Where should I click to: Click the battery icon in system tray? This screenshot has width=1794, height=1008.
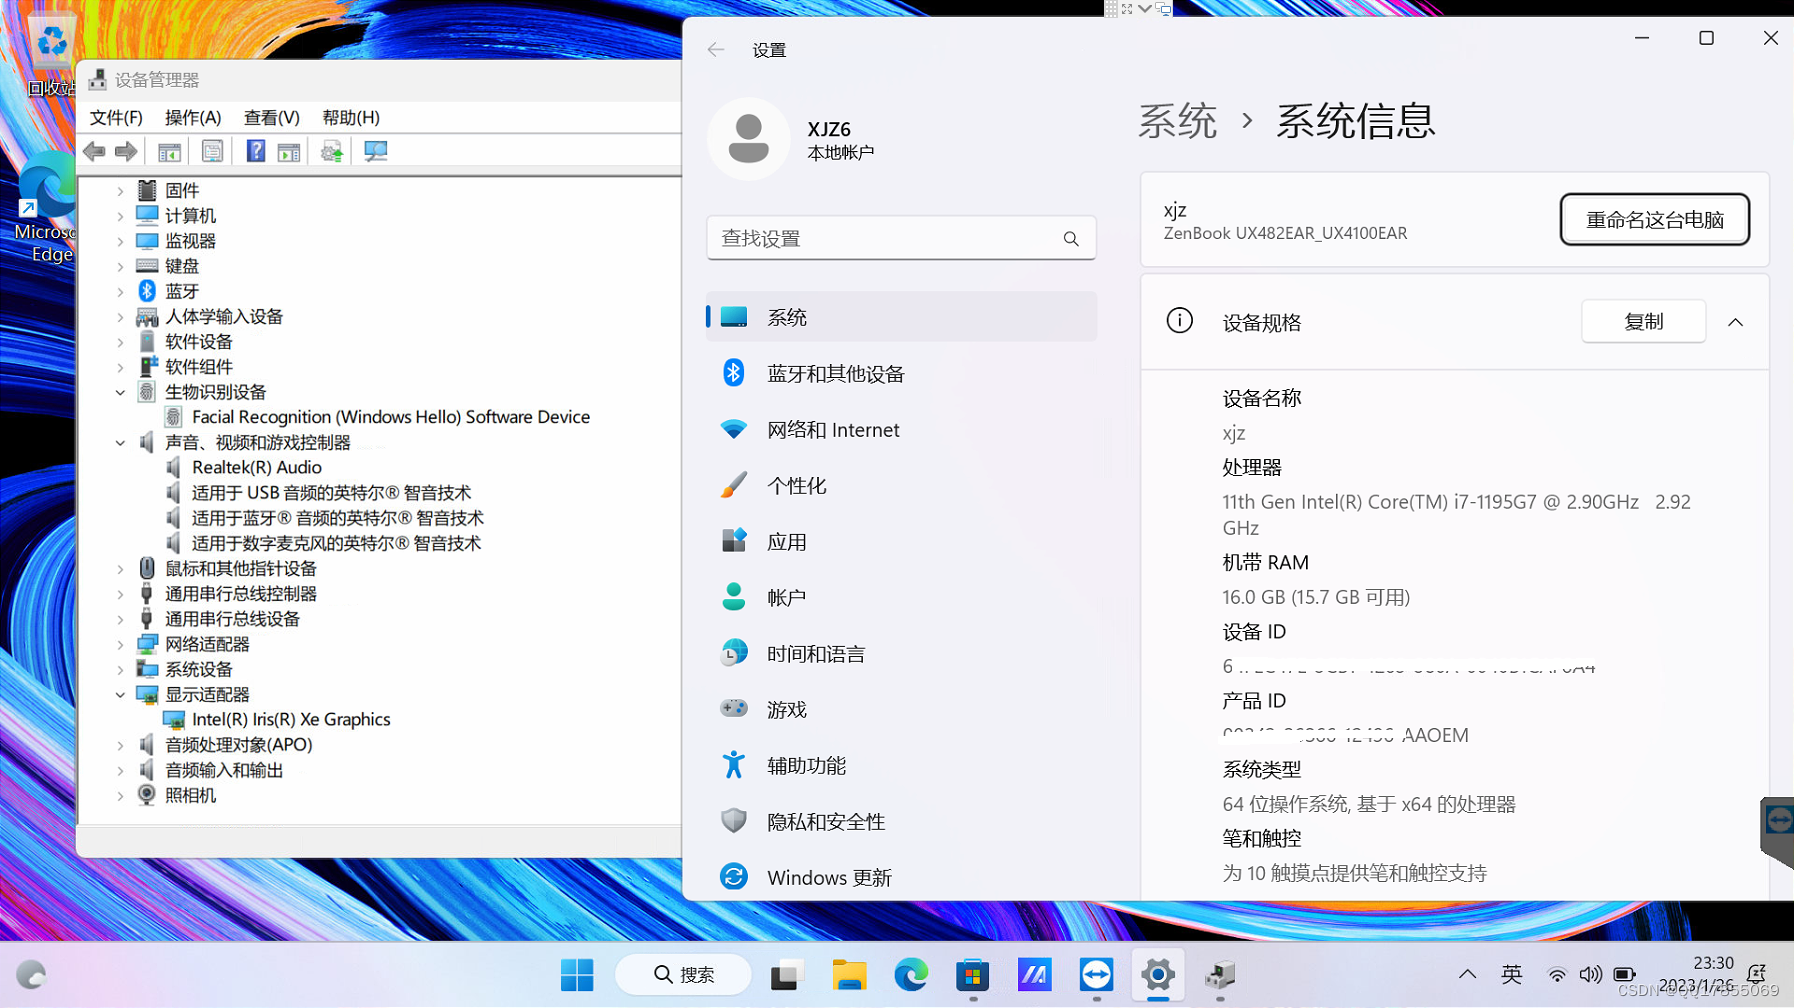click(x=1624, y=974)
